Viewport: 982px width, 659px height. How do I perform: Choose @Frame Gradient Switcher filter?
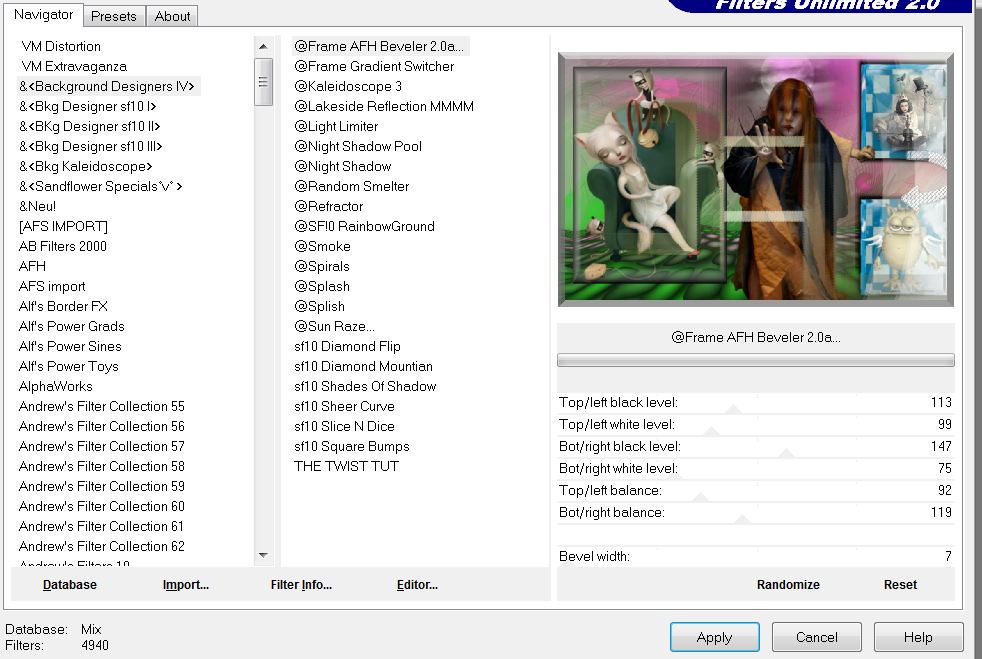coord(374,66)
